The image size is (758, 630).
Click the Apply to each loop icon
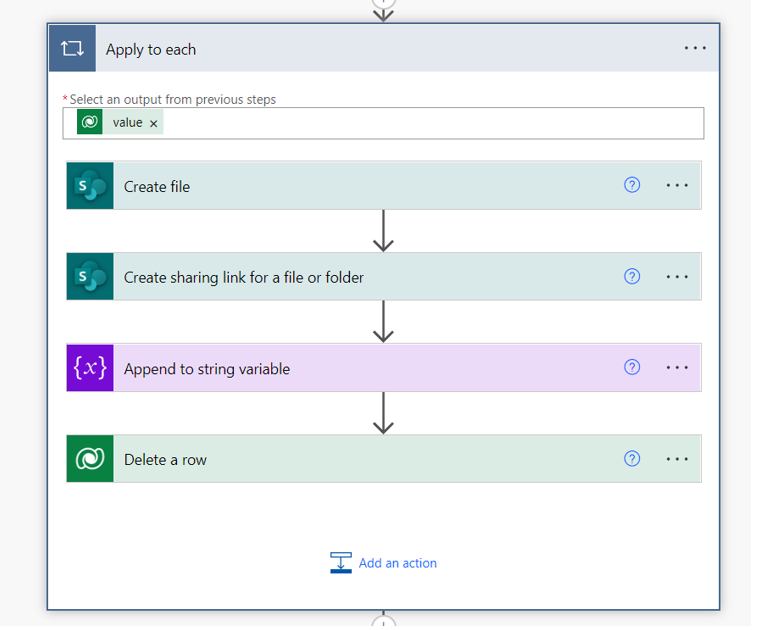pyautogui.click(x=72, y=48)
